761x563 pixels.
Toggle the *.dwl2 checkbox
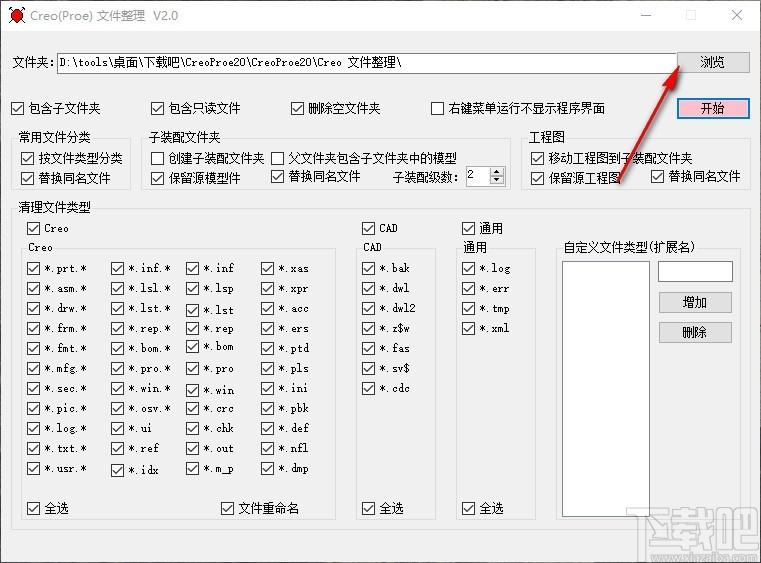click(368, 308)
